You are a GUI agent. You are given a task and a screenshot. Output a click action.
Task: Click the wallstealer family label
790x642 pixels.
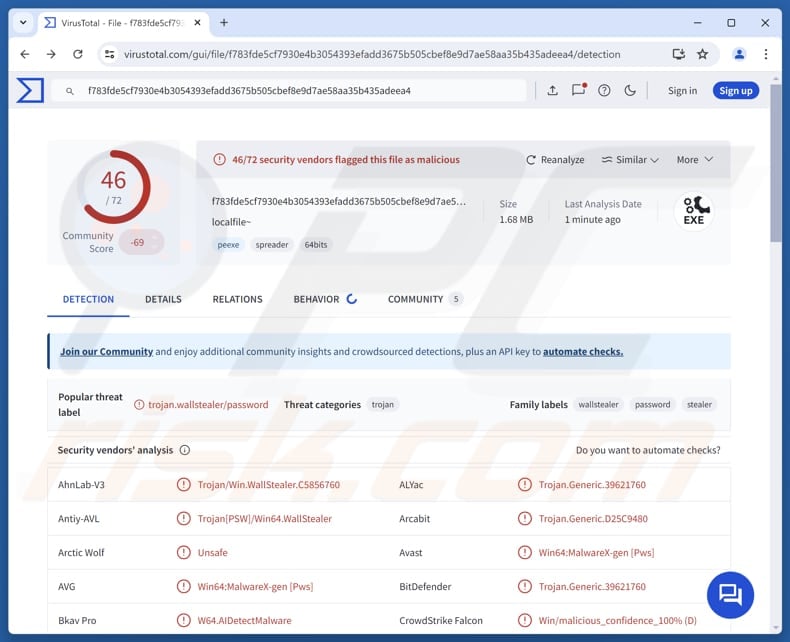click(x=598, y=405)
